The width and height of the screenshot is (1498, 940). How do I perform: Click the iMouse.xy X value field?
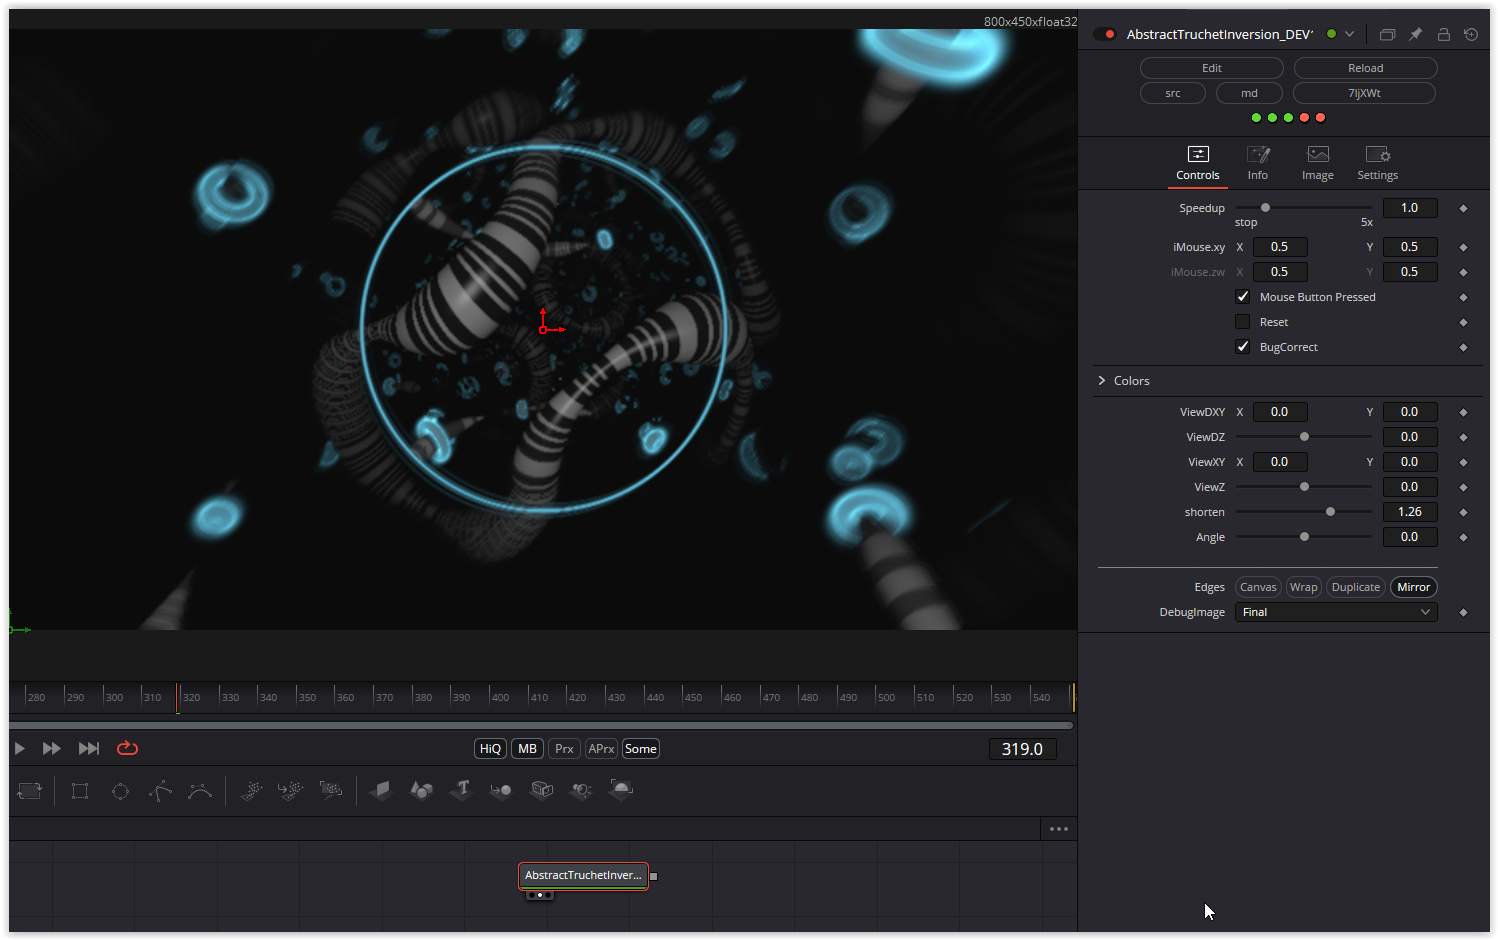pos(1280,247)
